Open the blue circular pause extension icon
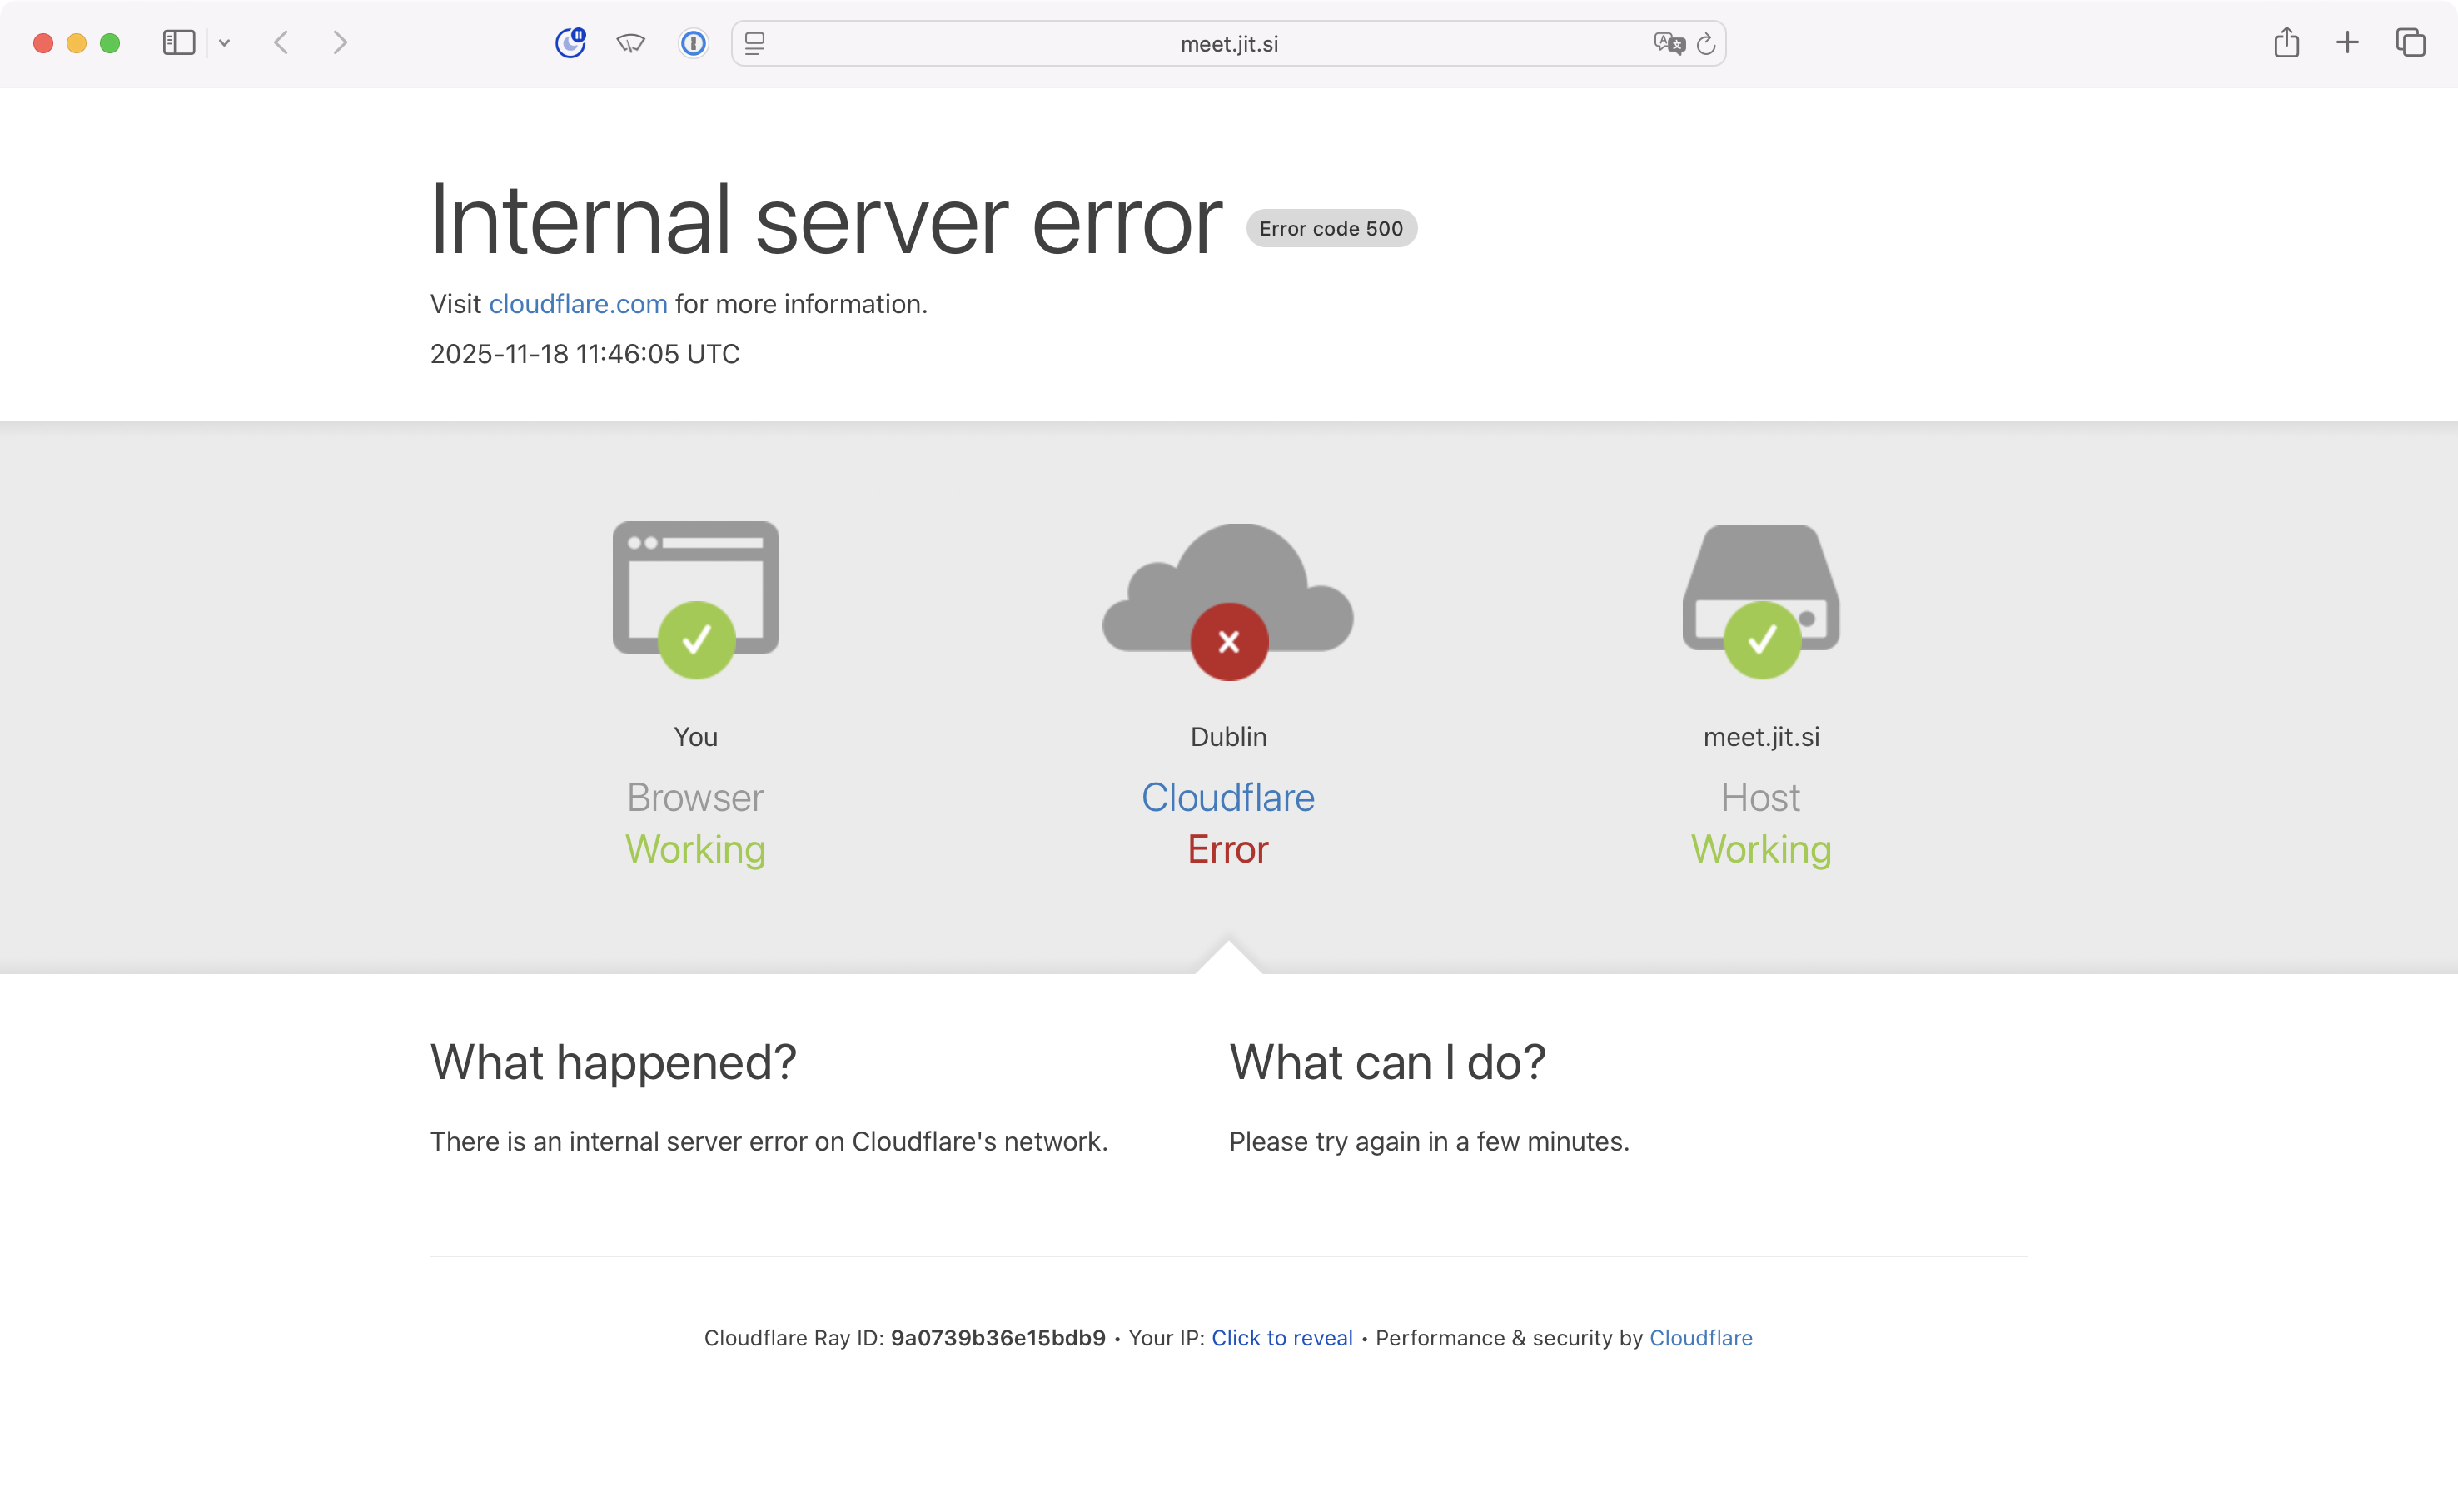 point(570,43)
